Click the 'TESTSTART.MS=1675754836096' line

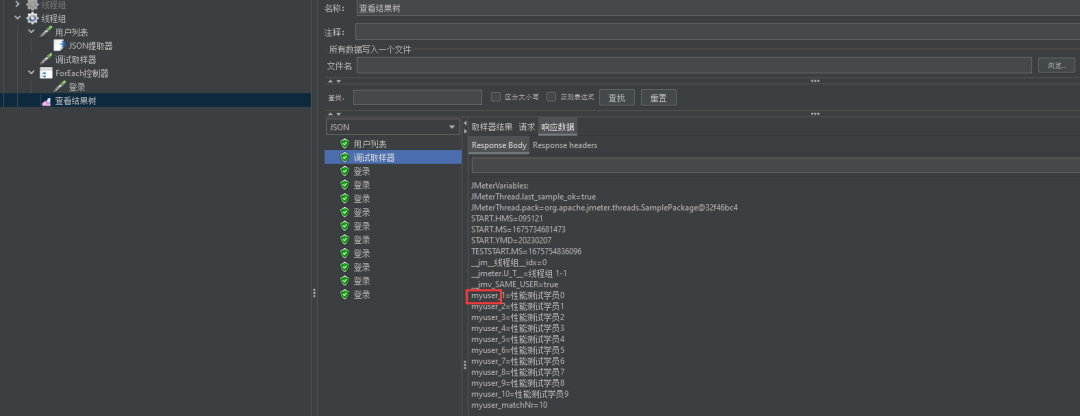pos(526,251)
